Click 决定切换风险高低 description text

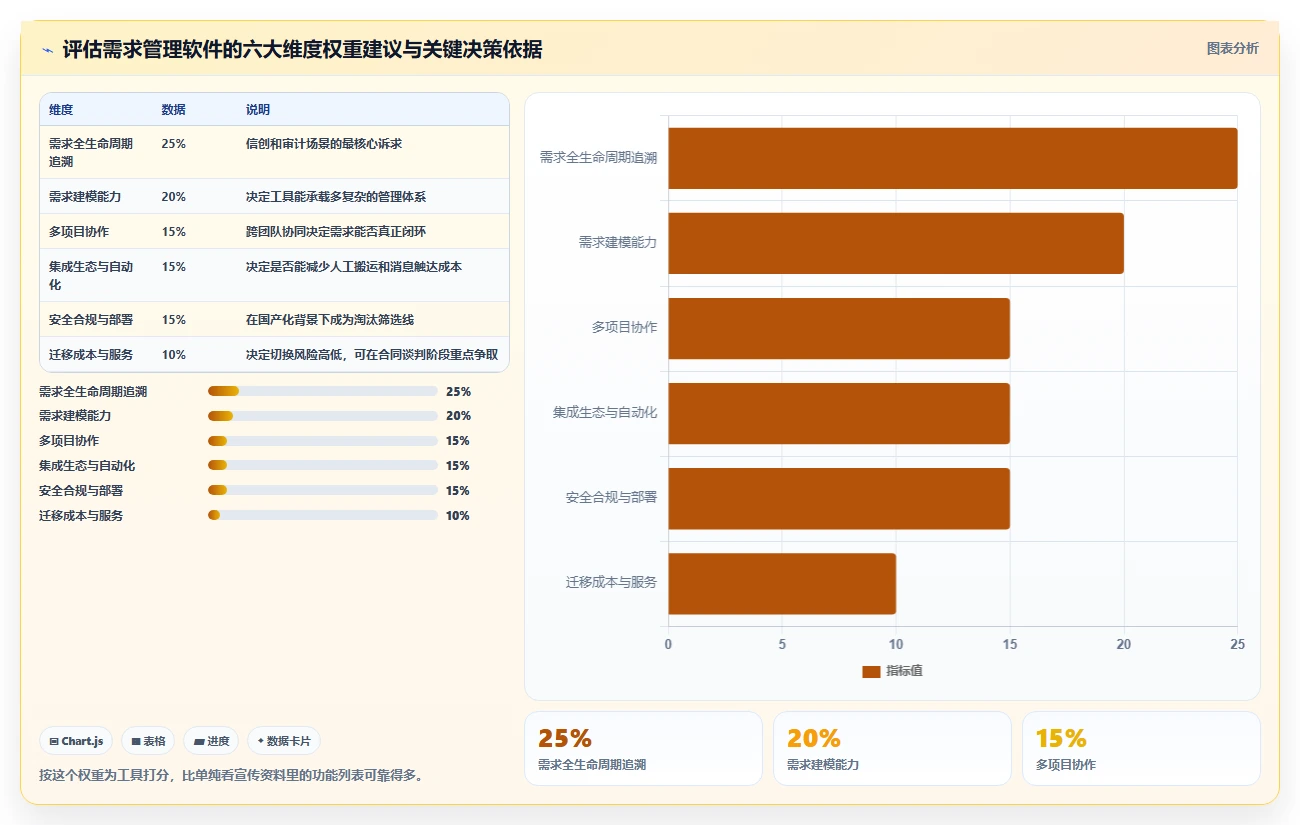coord(372,354)
